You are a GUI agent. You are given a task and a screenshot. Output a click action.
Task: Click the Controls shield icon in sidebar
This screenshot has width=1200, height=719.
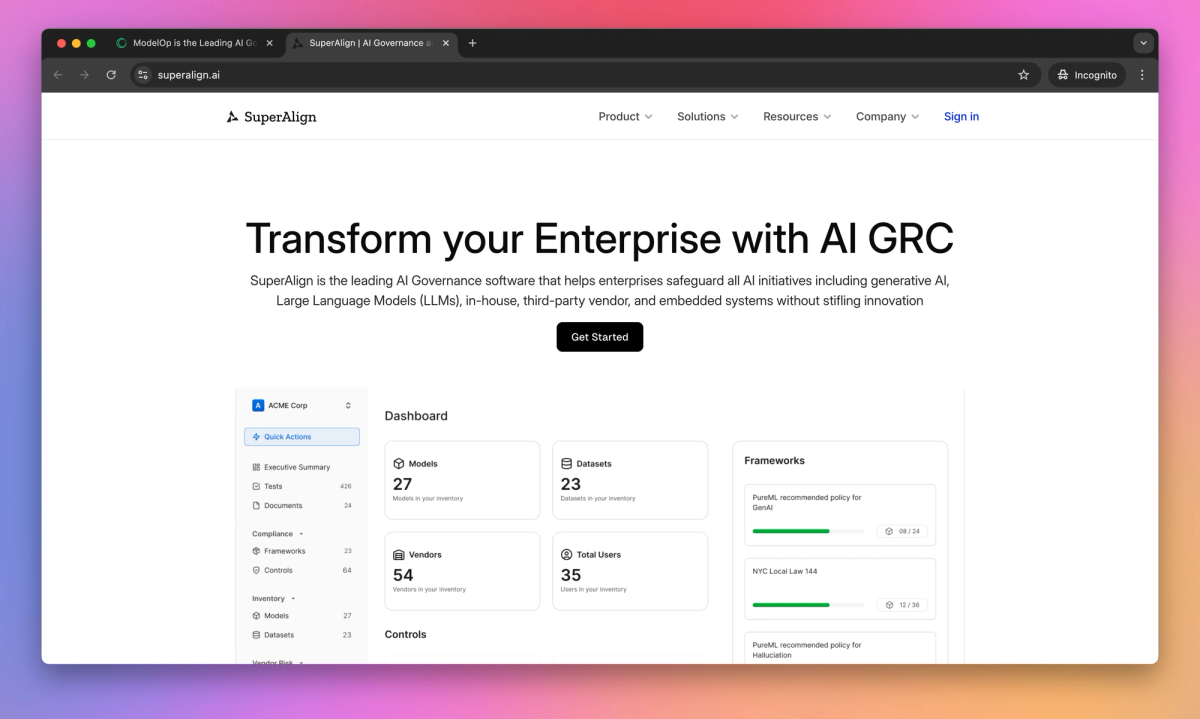coord(256,570)
